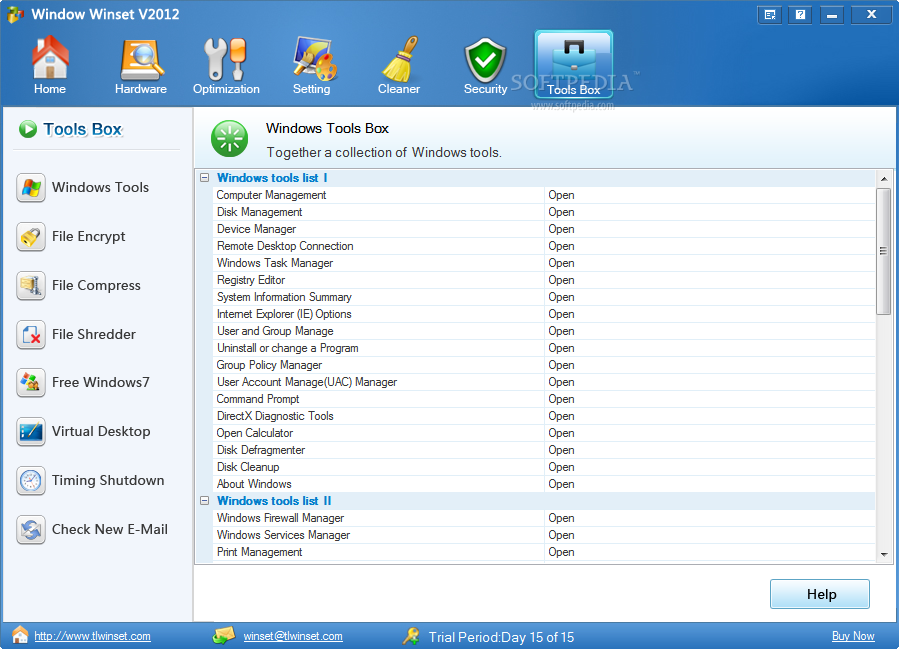
Task: Select the Check New E-Mail sidebar label
Action: tap(110, 529)
